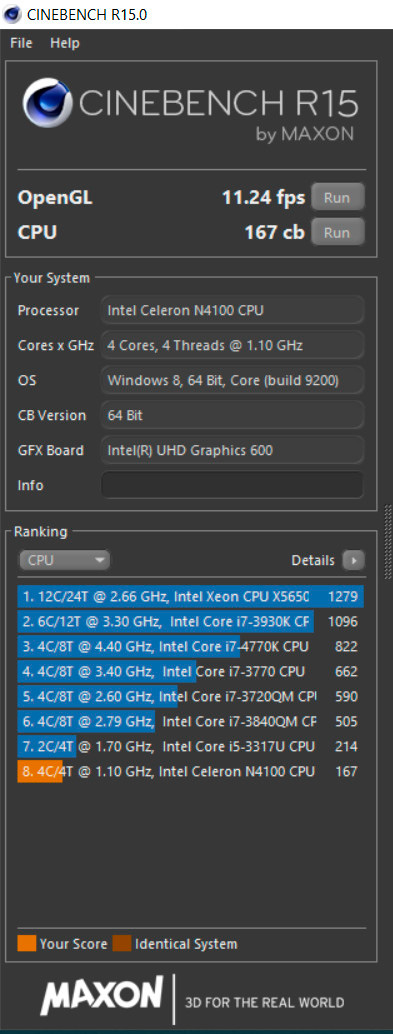
Task: Select the Celeron N4100 ranking row
Action: (191, 771)
